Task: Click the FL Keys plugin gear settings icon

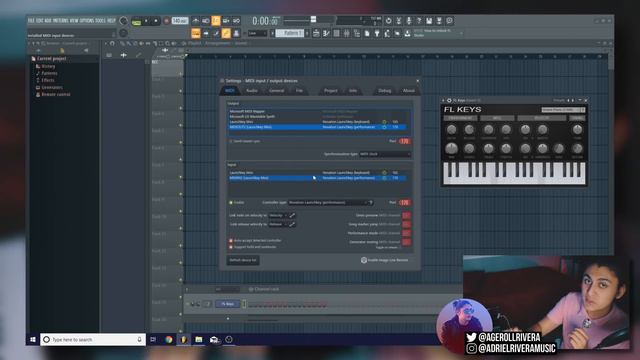Action: pyautogui.click(x=449, y=100)
